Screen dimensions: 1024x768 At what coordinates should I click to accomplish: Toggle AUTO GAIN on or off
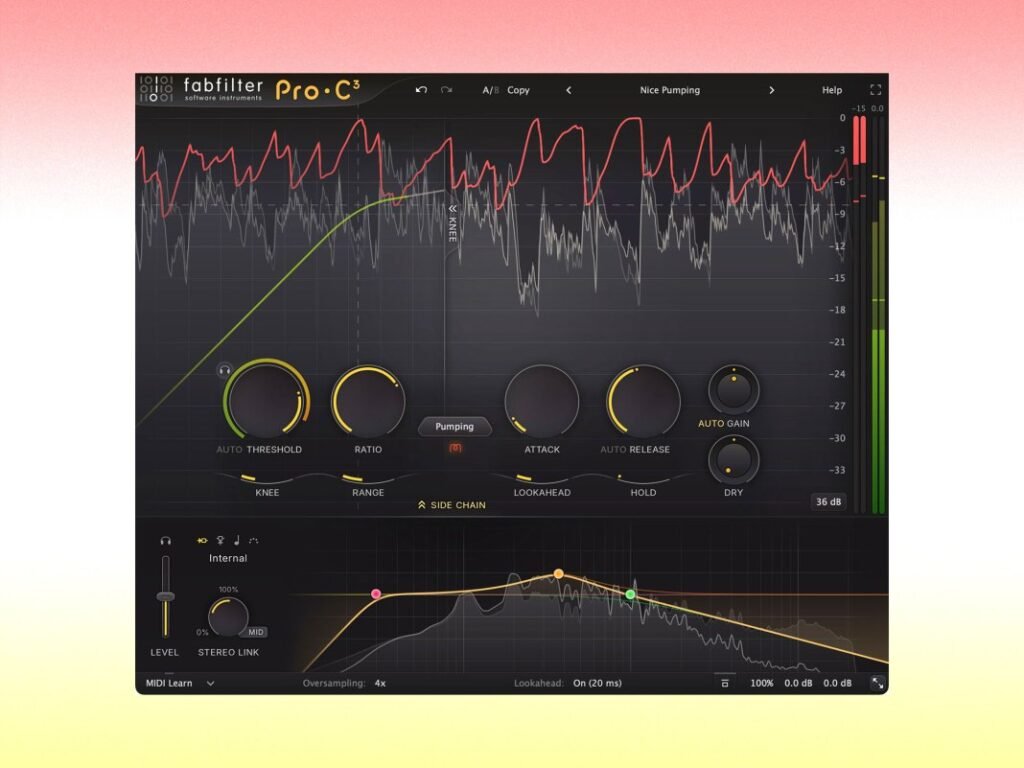(724, 423)
